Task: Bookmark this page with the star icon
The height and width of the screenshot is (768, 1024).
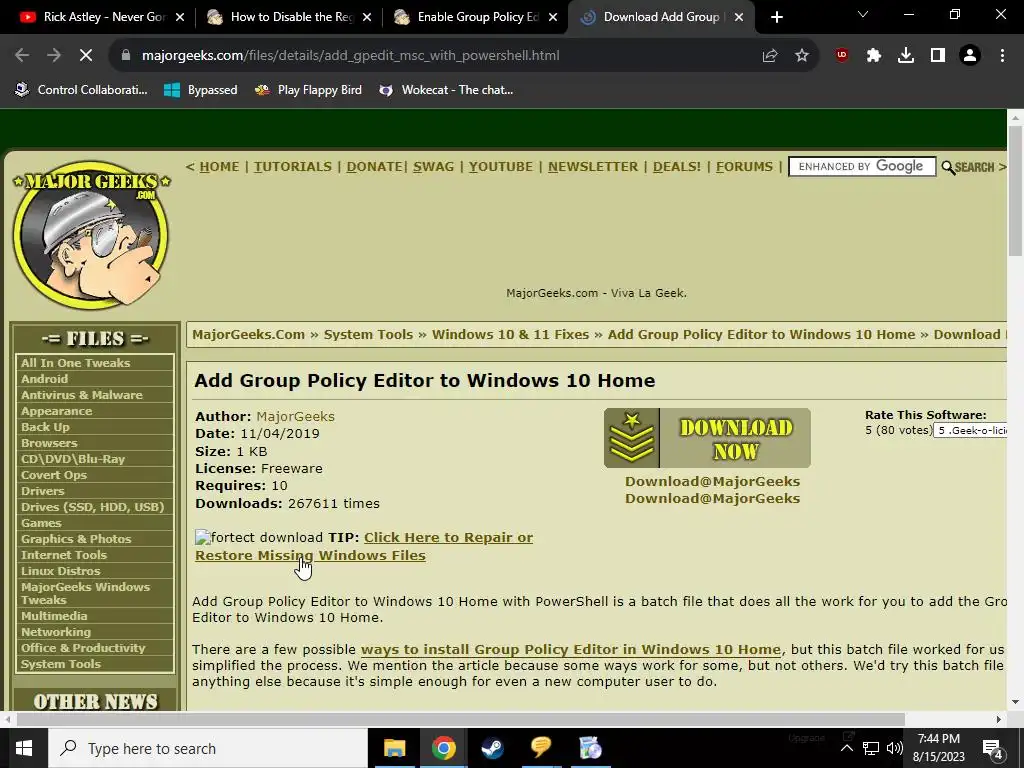Action: pos(802,56)
